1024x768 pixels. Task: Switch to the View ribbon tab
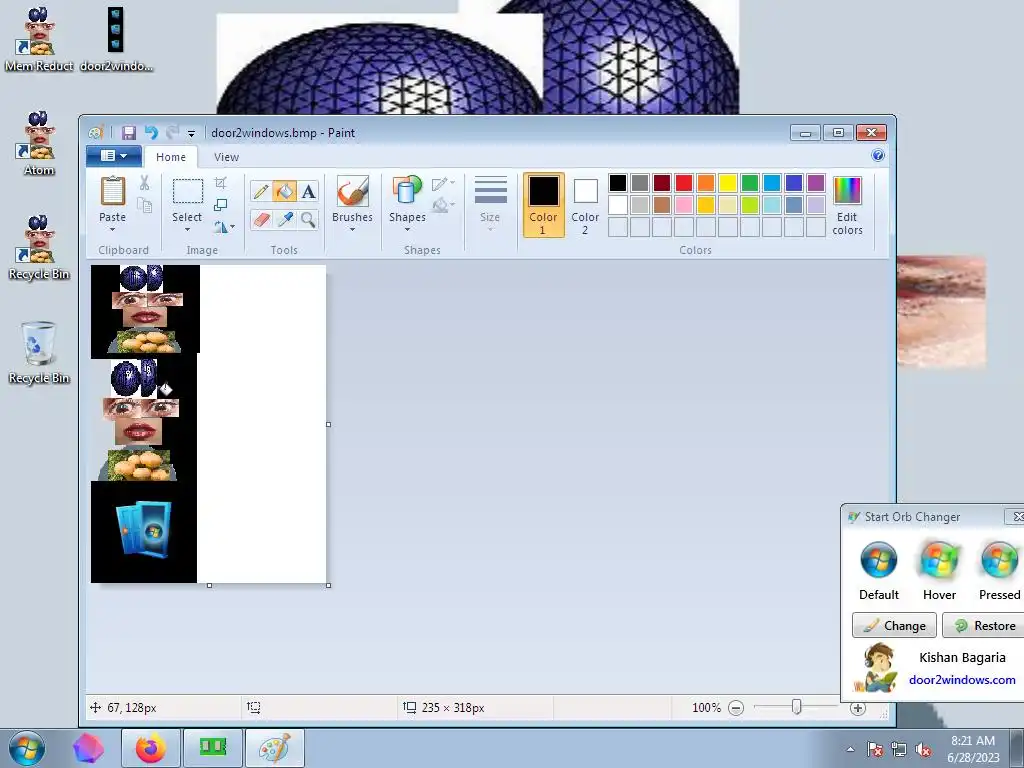(227, 157)
